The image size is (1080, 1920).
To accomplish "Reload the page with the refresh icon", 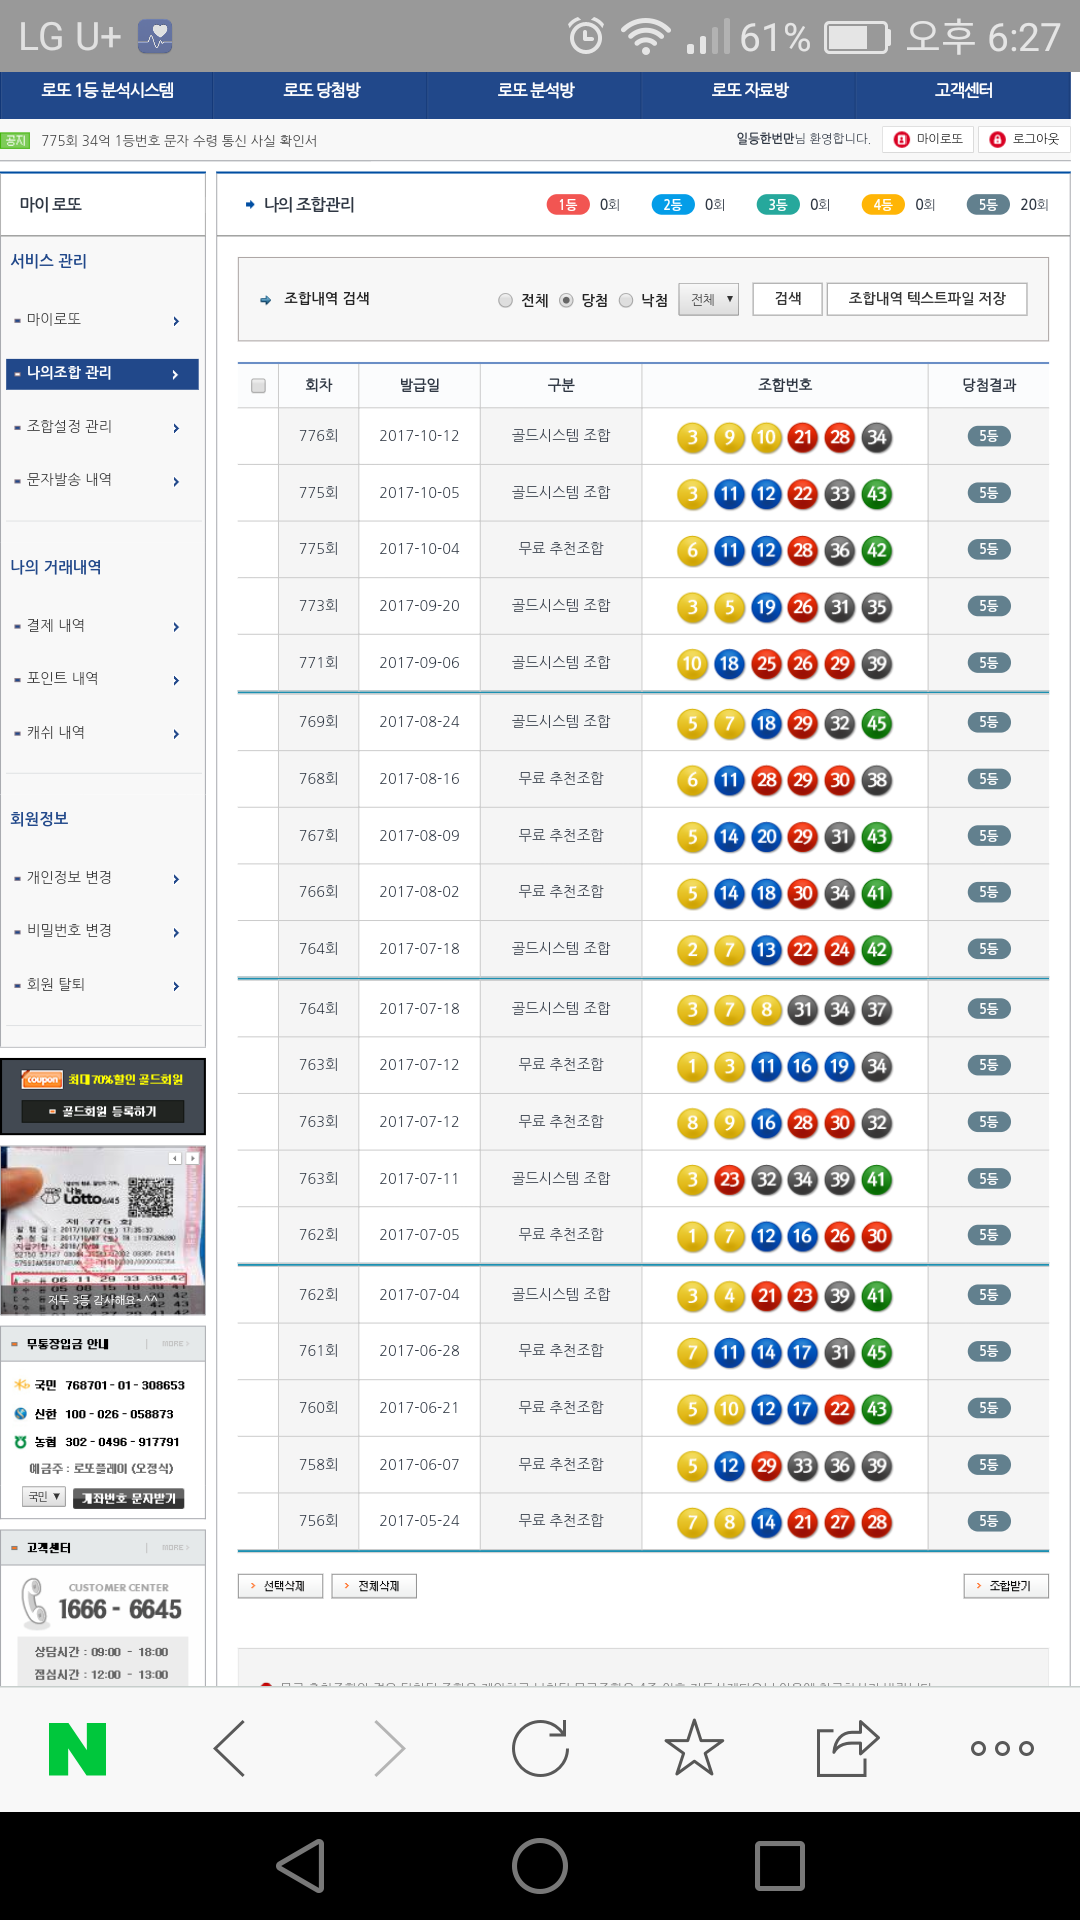I will [x=540, y=1749].
